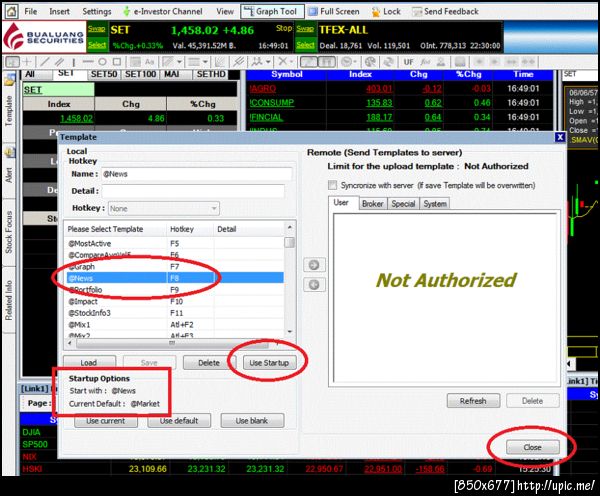Open the clock period dropdown
Viewport: 600px width, 496px height.
click(355, 62)
